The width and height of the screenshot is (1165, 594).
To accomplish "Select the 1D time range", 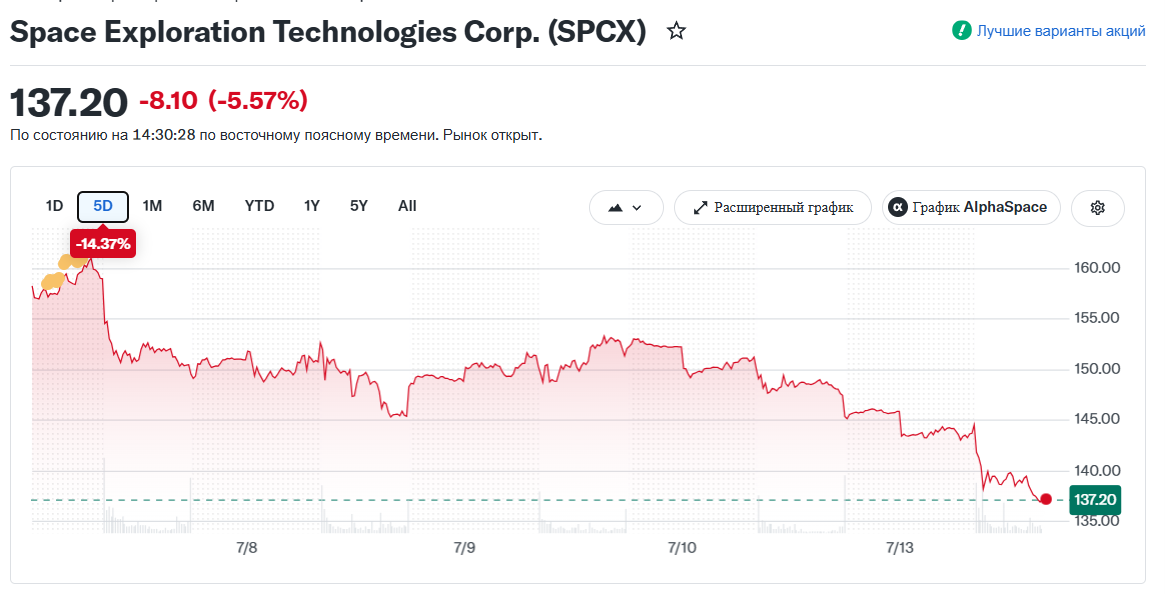I will (54, 206).
